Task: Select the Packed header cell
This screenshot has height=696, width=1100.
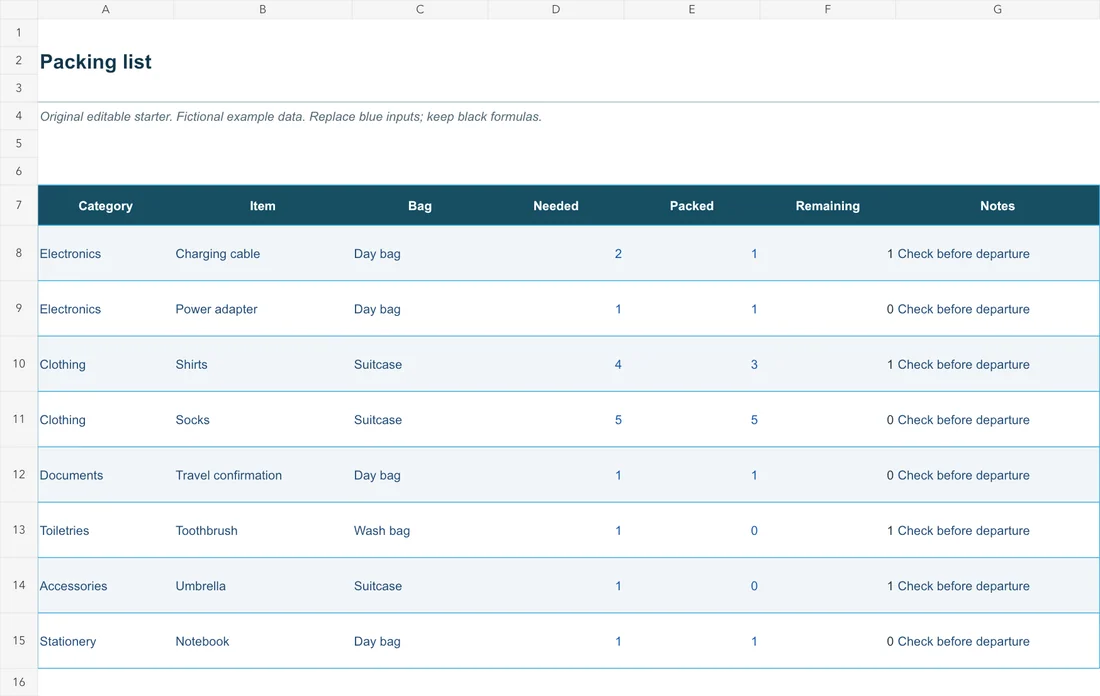Action: point(692,206)
